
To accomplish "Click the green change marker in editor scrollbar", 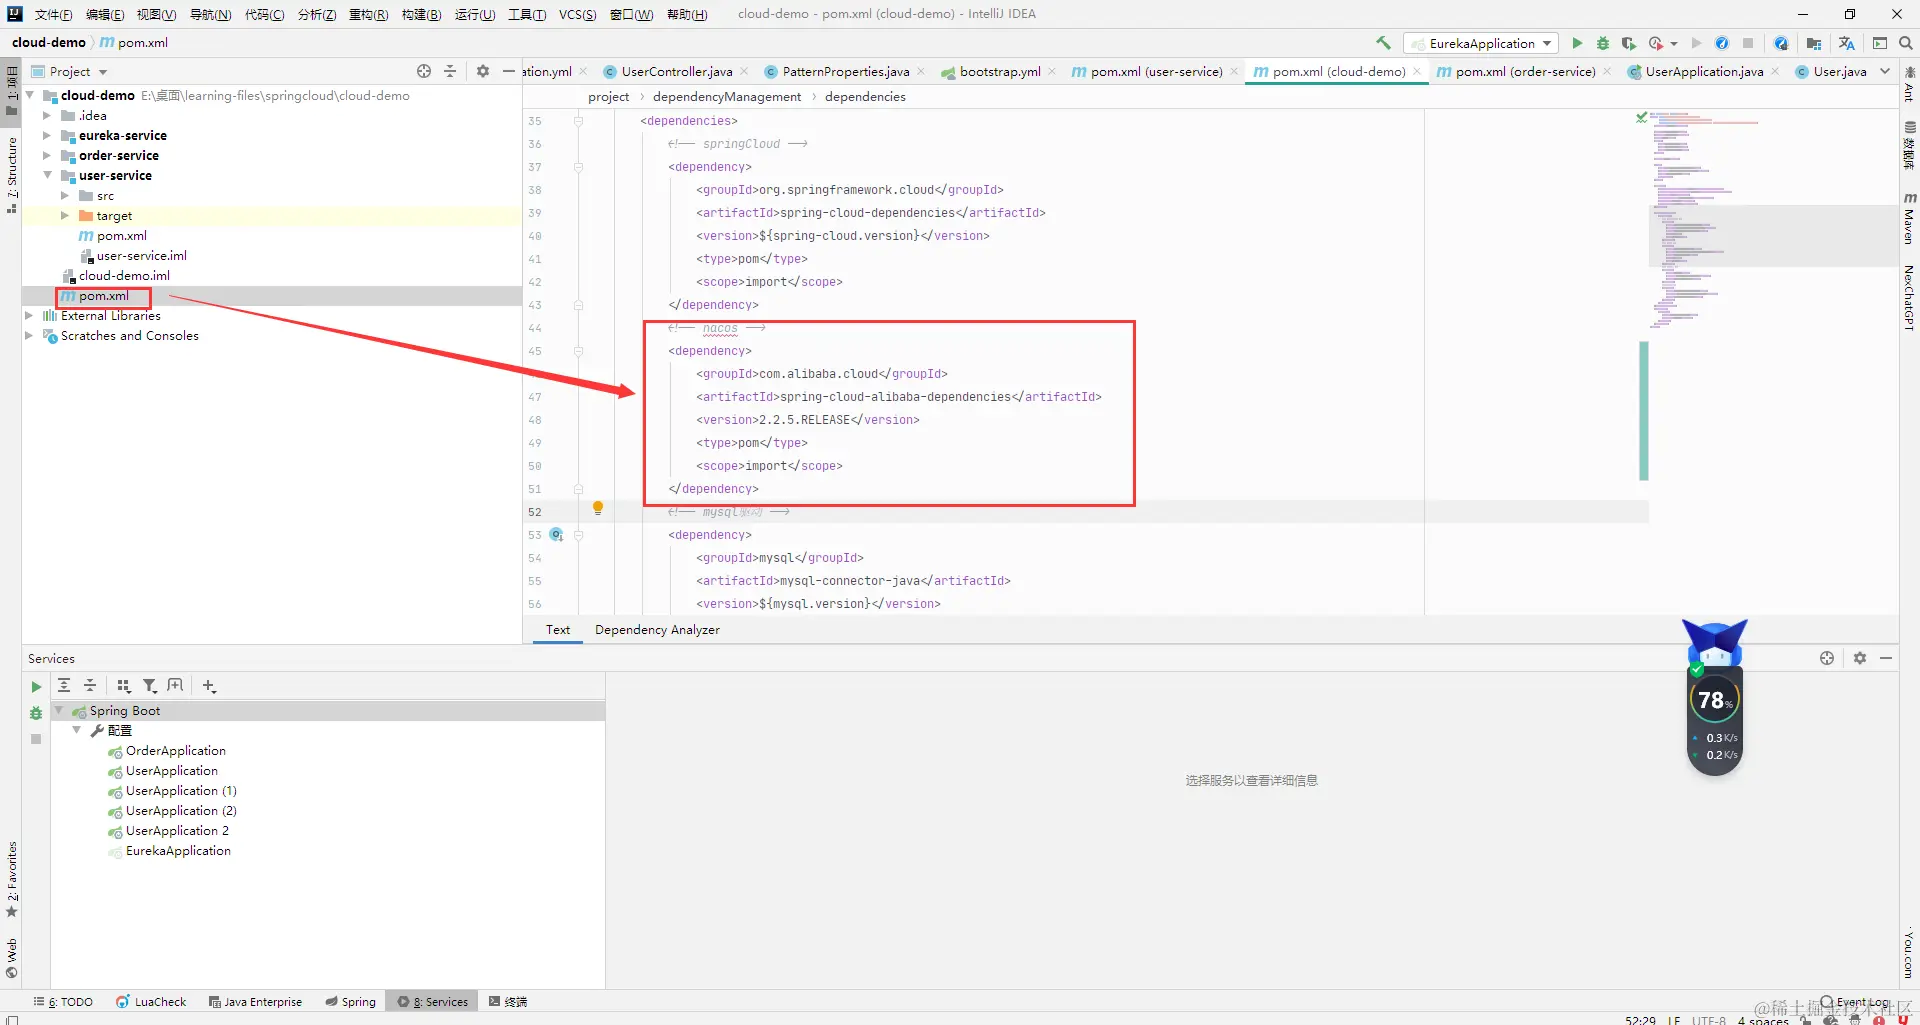I will pyautogui.click(x=1643, y=410).
